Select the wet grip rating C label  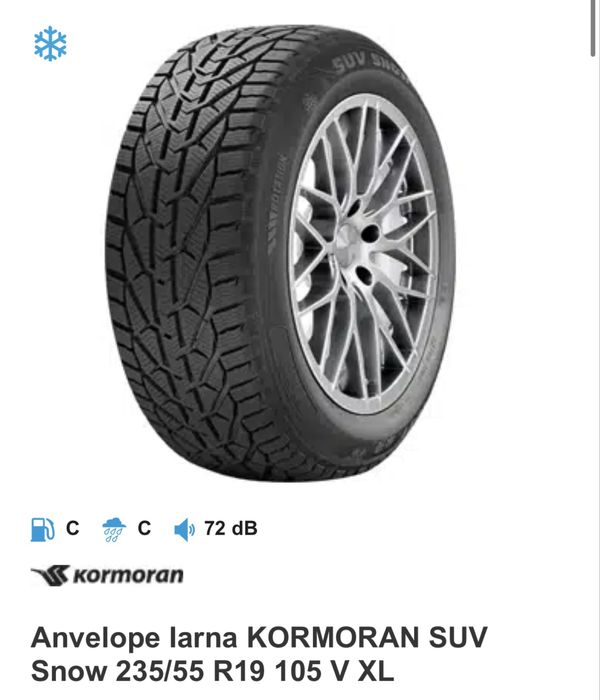pos(144,529)
